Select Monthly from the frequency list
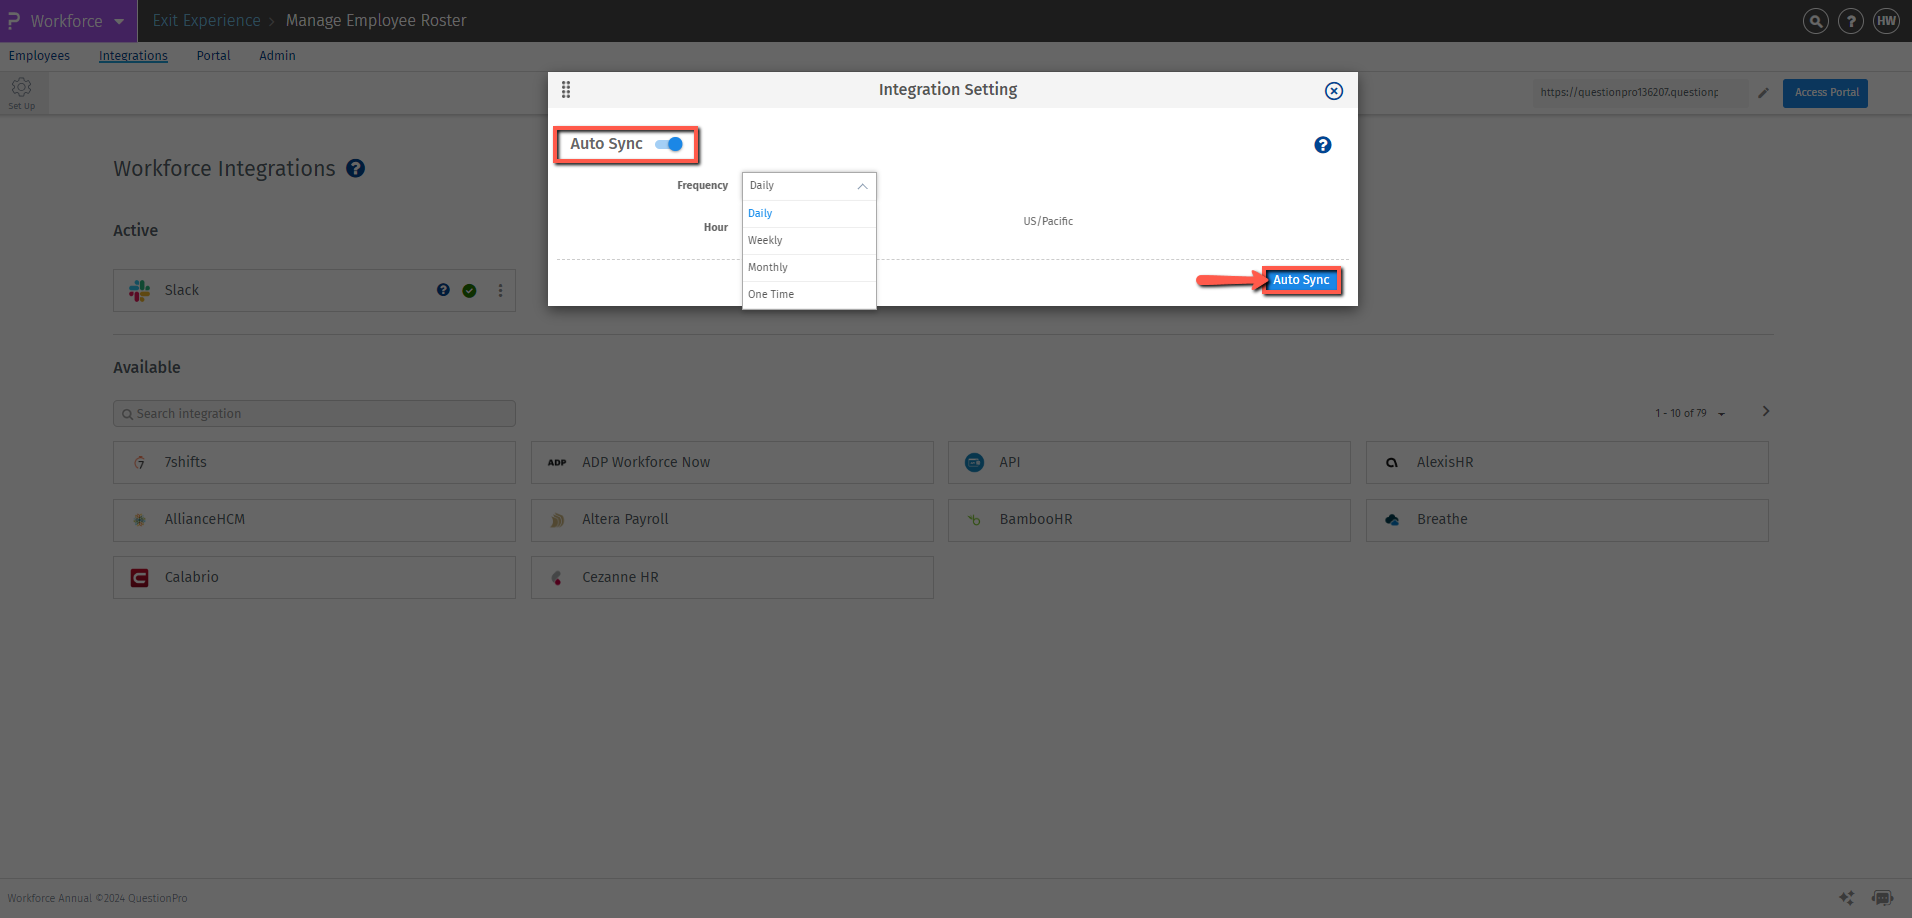The height and width of the screenshot is (918, 1912). click(x=767, y=266)
